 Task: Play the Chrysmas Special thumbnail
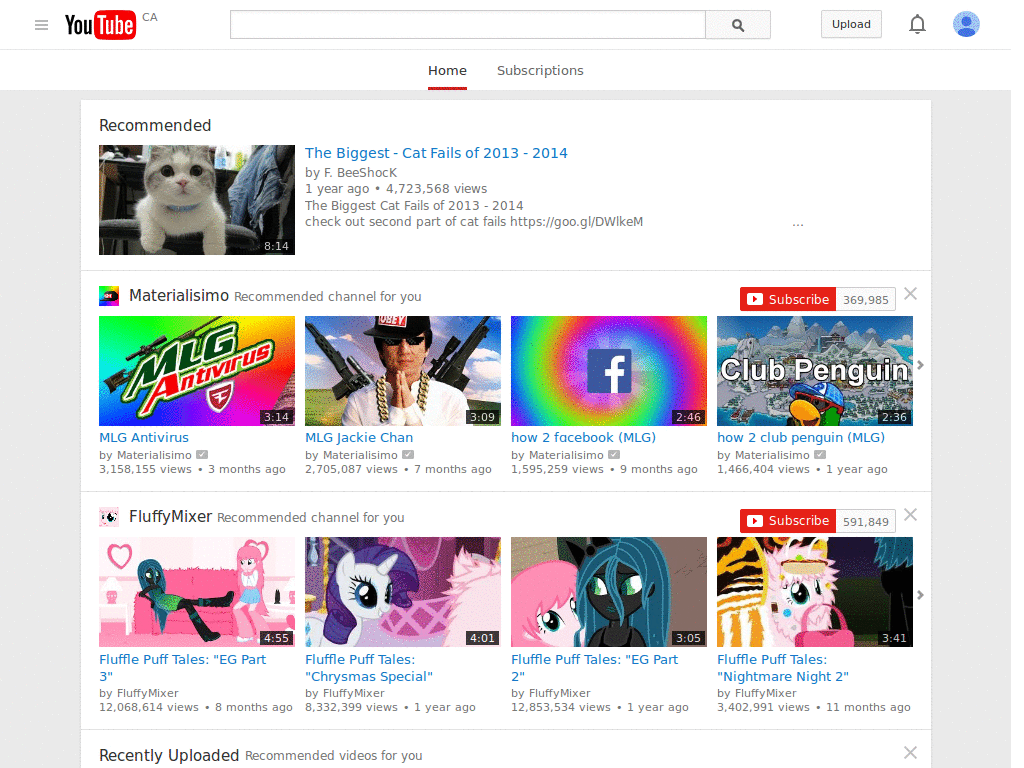(x=403, y=592)
